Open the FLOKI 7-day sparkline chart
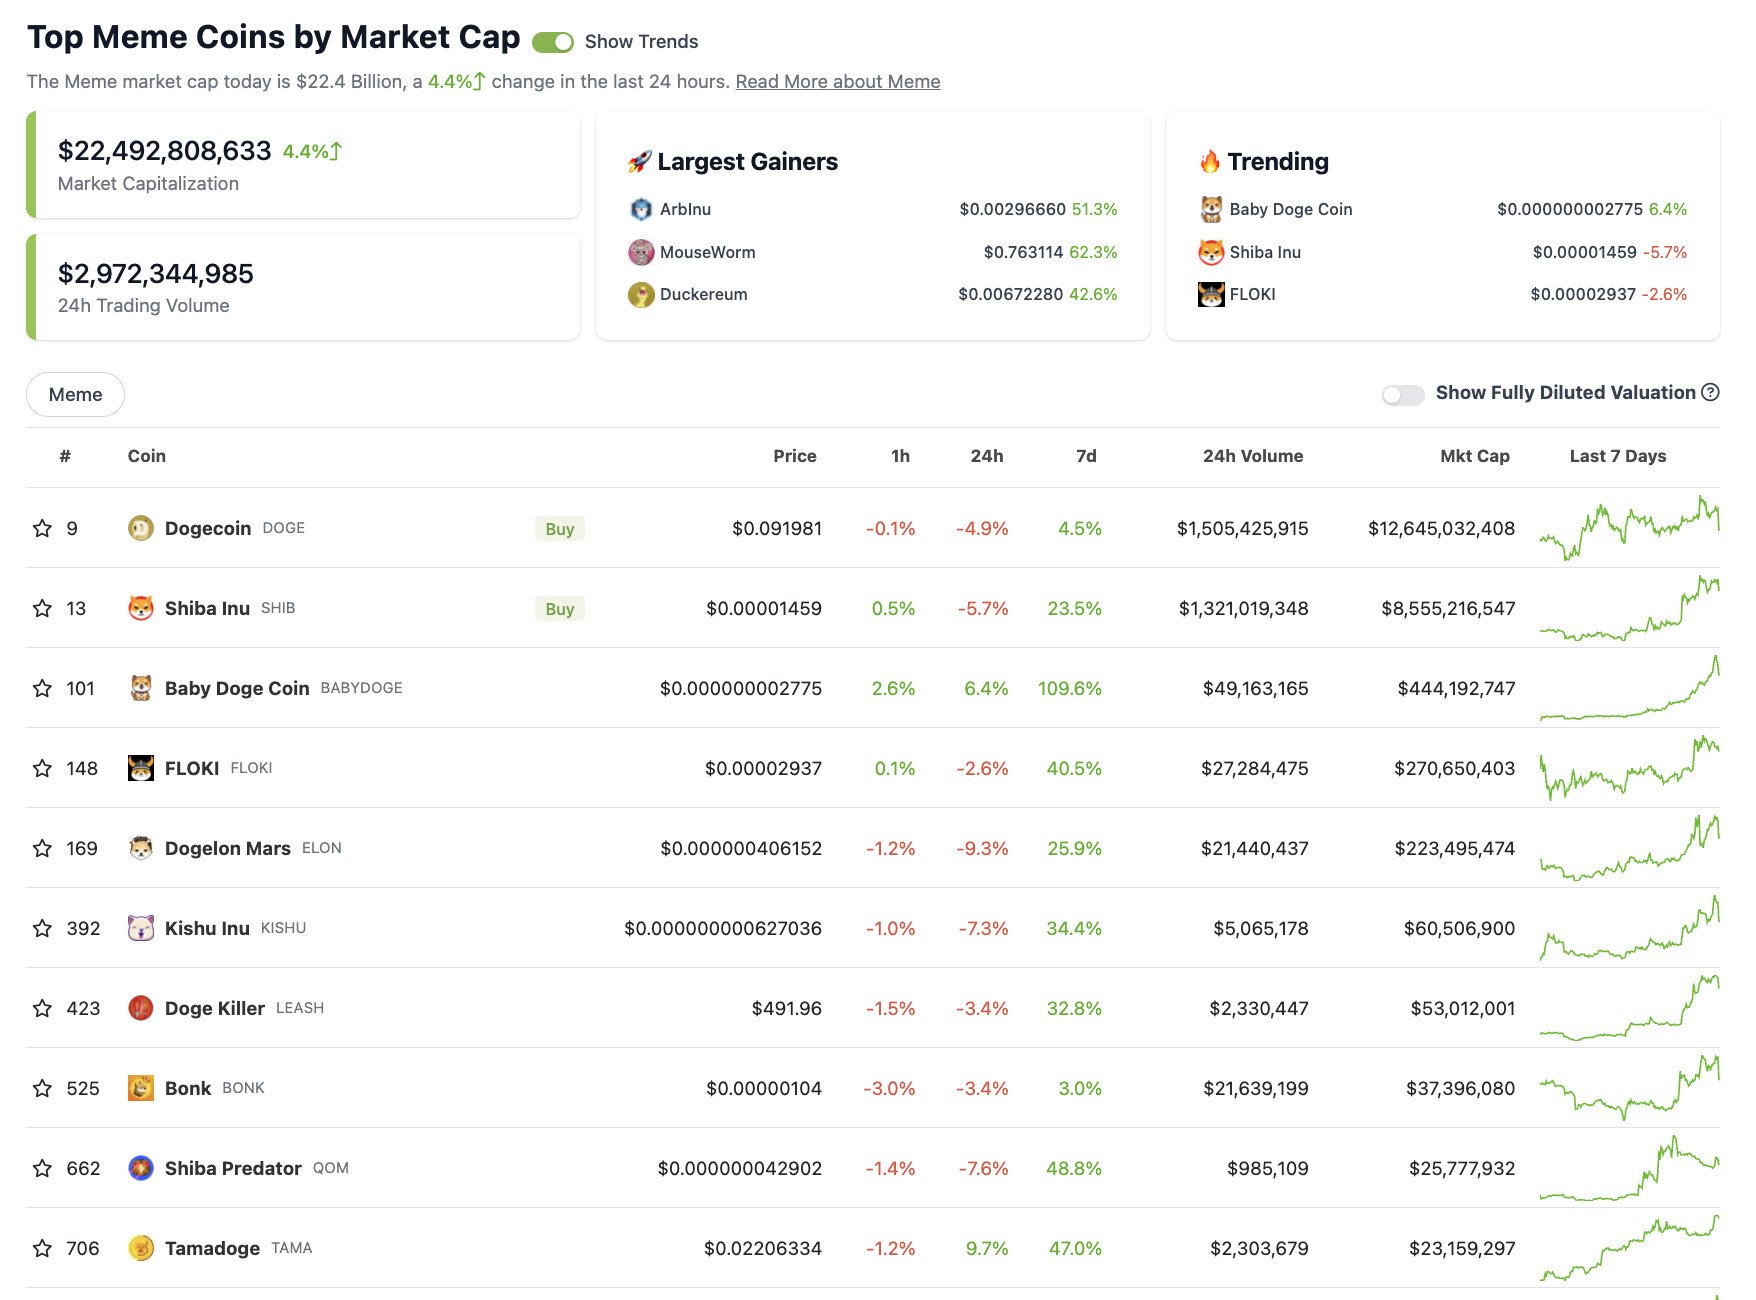1756x1300 pixels. (x=1629, y=768)
